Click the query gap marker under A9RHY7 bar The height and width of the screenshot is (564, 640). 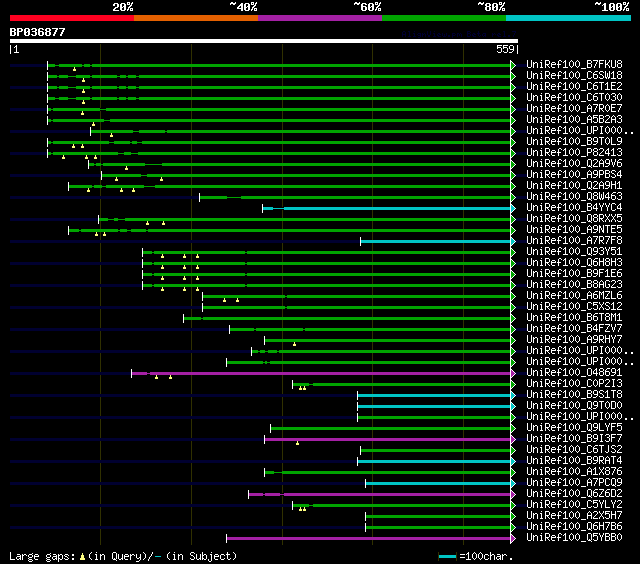[294, 344]
